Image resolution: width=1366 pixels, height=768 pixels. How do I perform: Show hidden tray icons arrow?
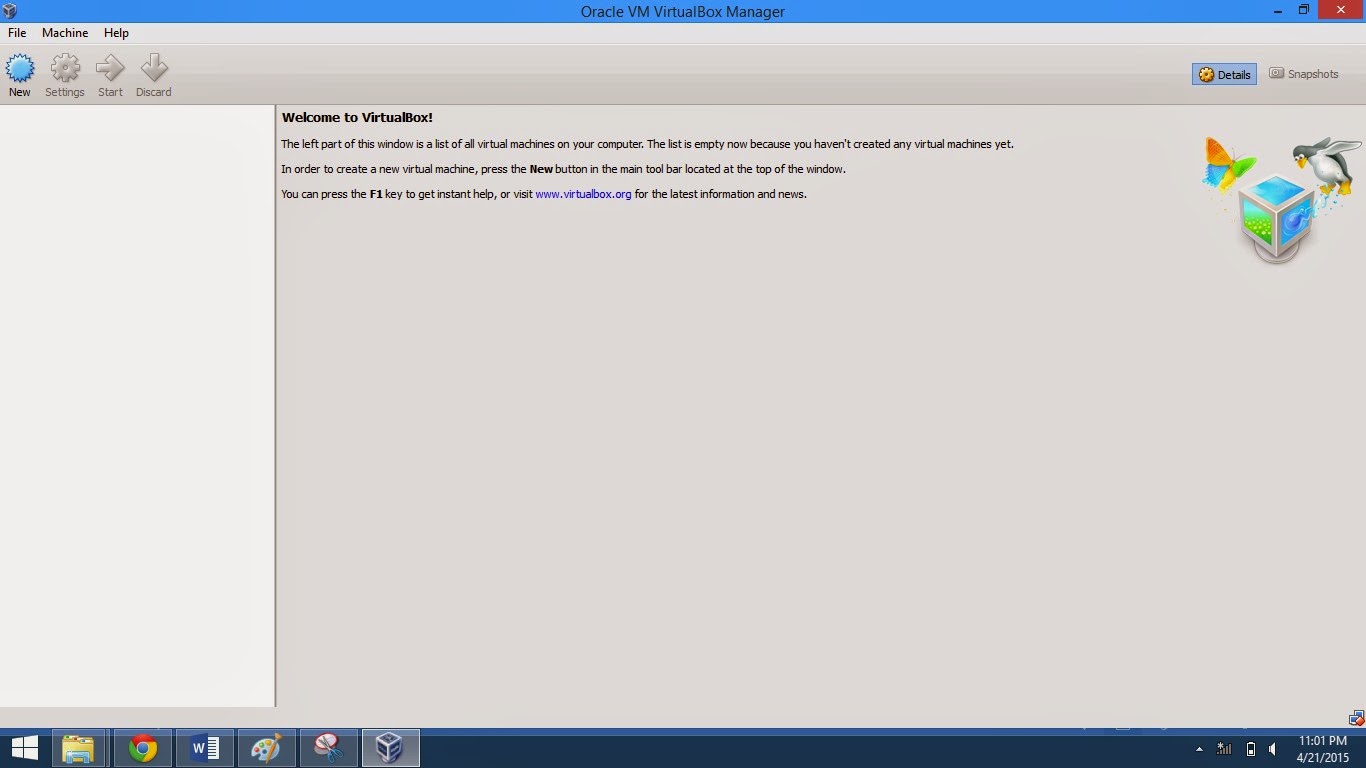(1199, 749)
